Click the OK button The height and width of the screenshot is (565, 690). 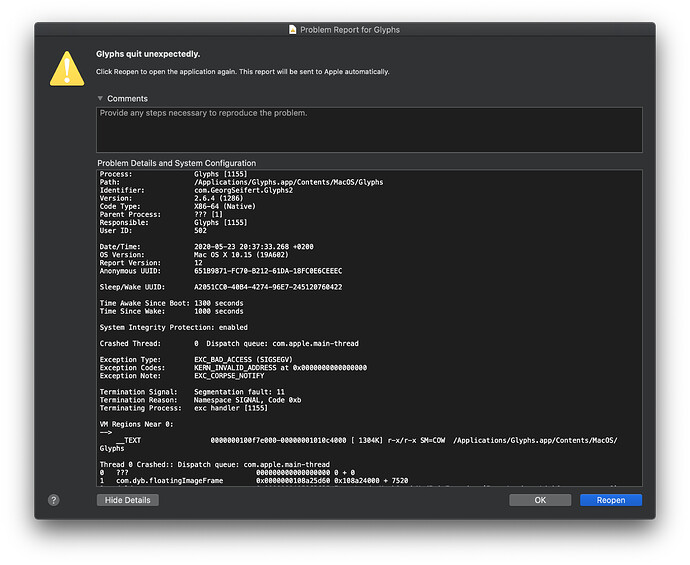[x=540, y=500]
